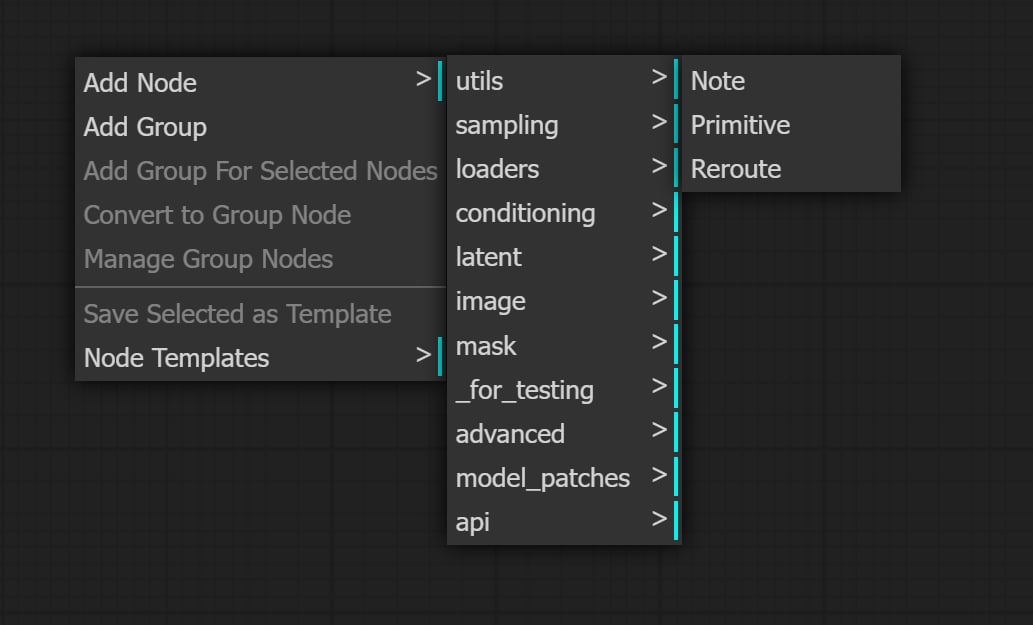Add a Primitive node
The height and width of the screenshot is (625, 1033).
tap(791, 124)
